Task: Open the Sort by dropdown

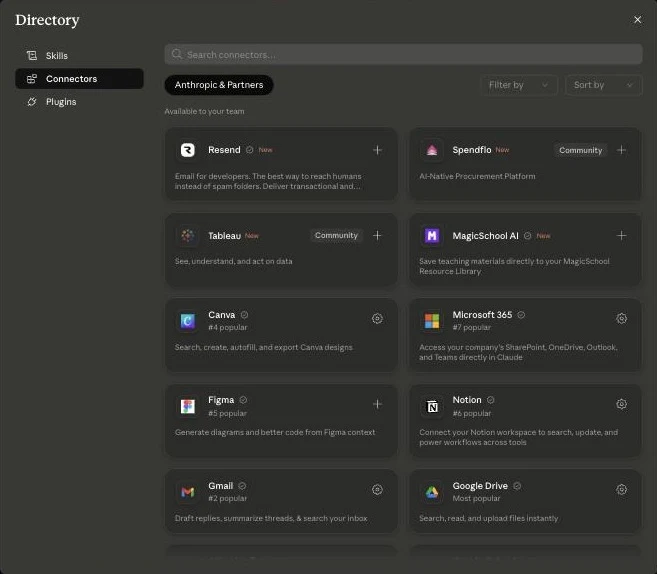Action: [603, 85]
